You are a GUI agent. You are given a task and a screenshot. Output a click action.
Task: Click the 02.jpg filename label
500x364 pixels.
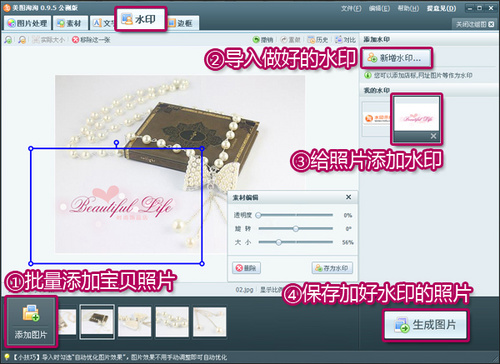[244, 289]
